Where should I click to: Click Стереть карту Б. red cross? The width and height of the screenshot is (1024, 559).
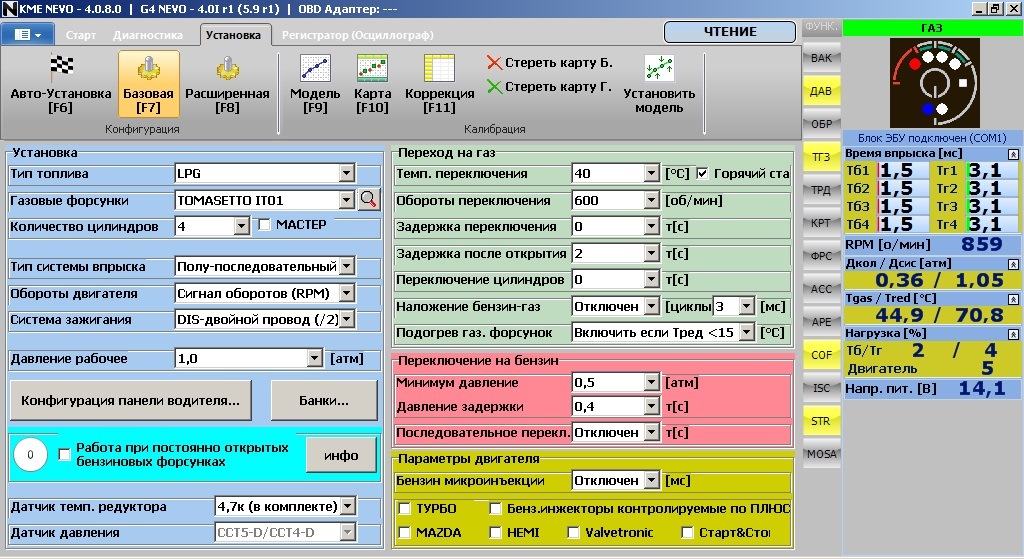coord(494,63)
